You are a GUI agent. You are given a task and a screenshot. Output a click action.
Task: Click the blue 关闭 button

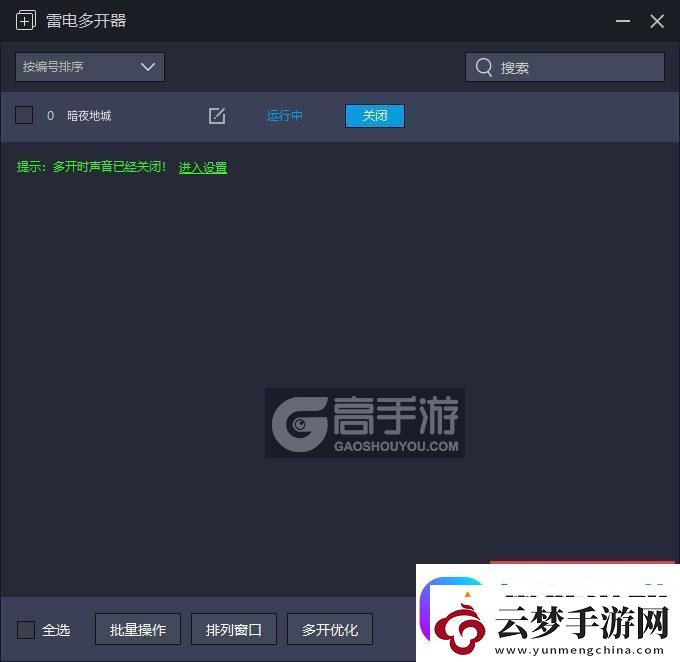click(x=375, y=116)
